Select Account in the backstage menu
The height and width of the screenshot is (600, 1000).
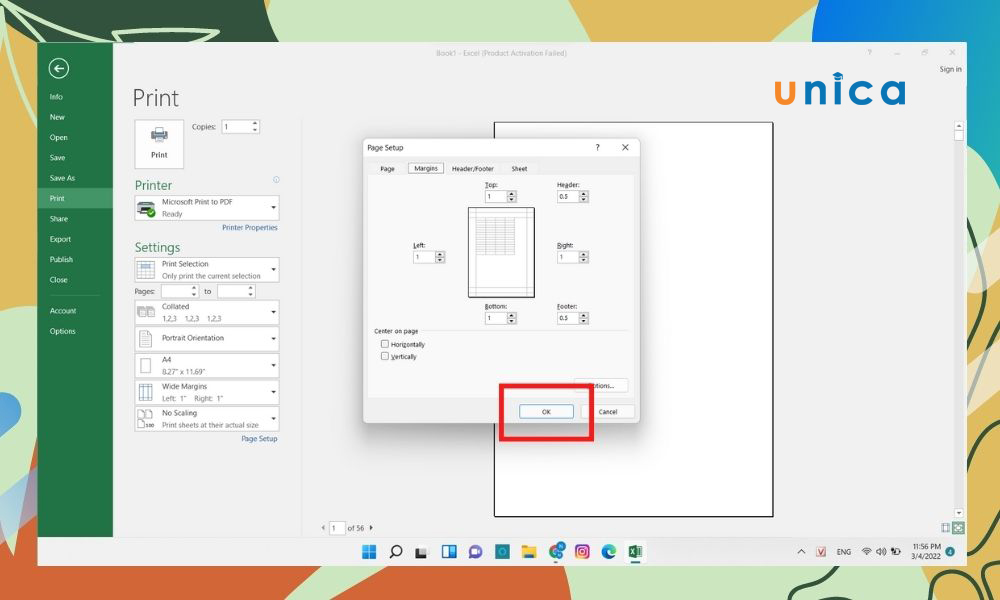click(x=62, y=311)
